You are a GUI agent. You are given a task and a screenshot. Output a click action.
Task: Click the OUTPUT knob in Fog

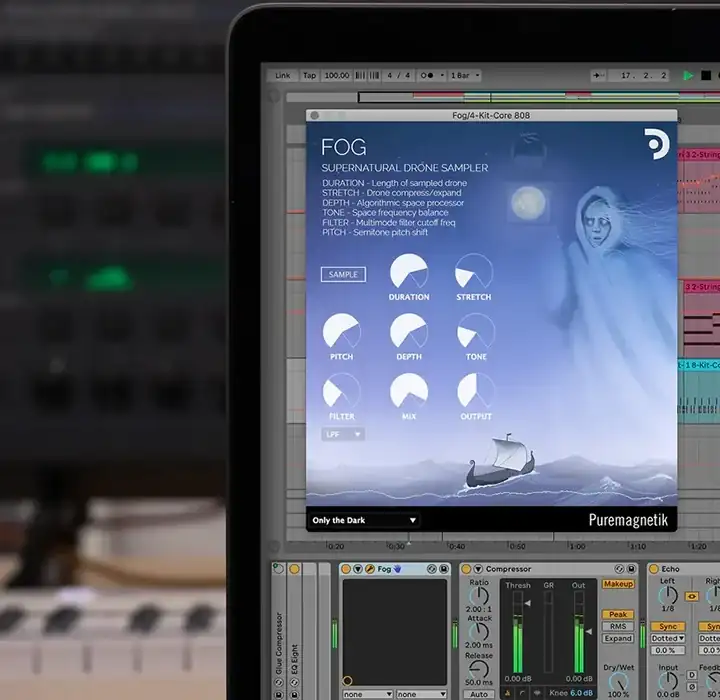tap(476, 391)
